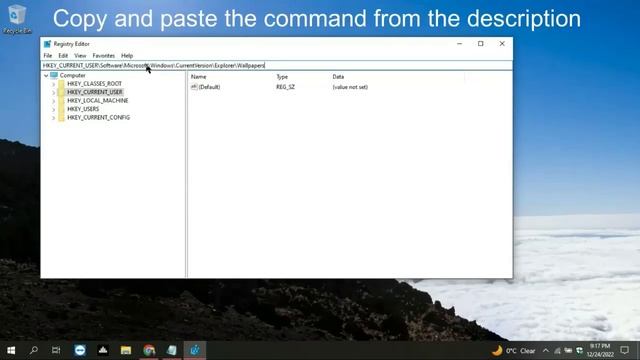This screenshot has width=640, height=360.
Task: Click the Computer icon in the tree
Action: click(54, 76)
